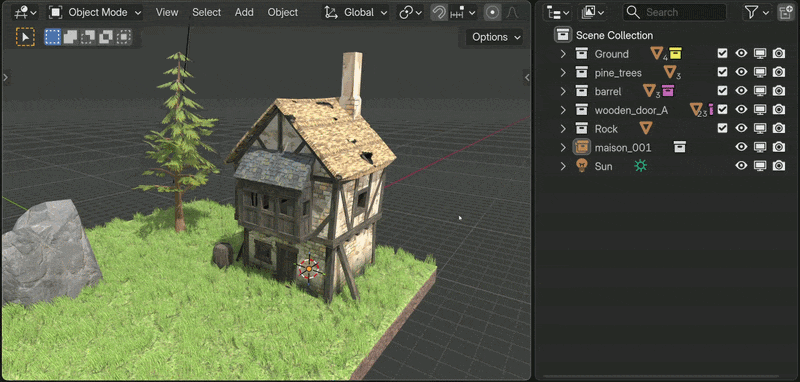Click the yellow collection icon on Ground row
This screenshot has height=382, width=800.
[676, 53]
